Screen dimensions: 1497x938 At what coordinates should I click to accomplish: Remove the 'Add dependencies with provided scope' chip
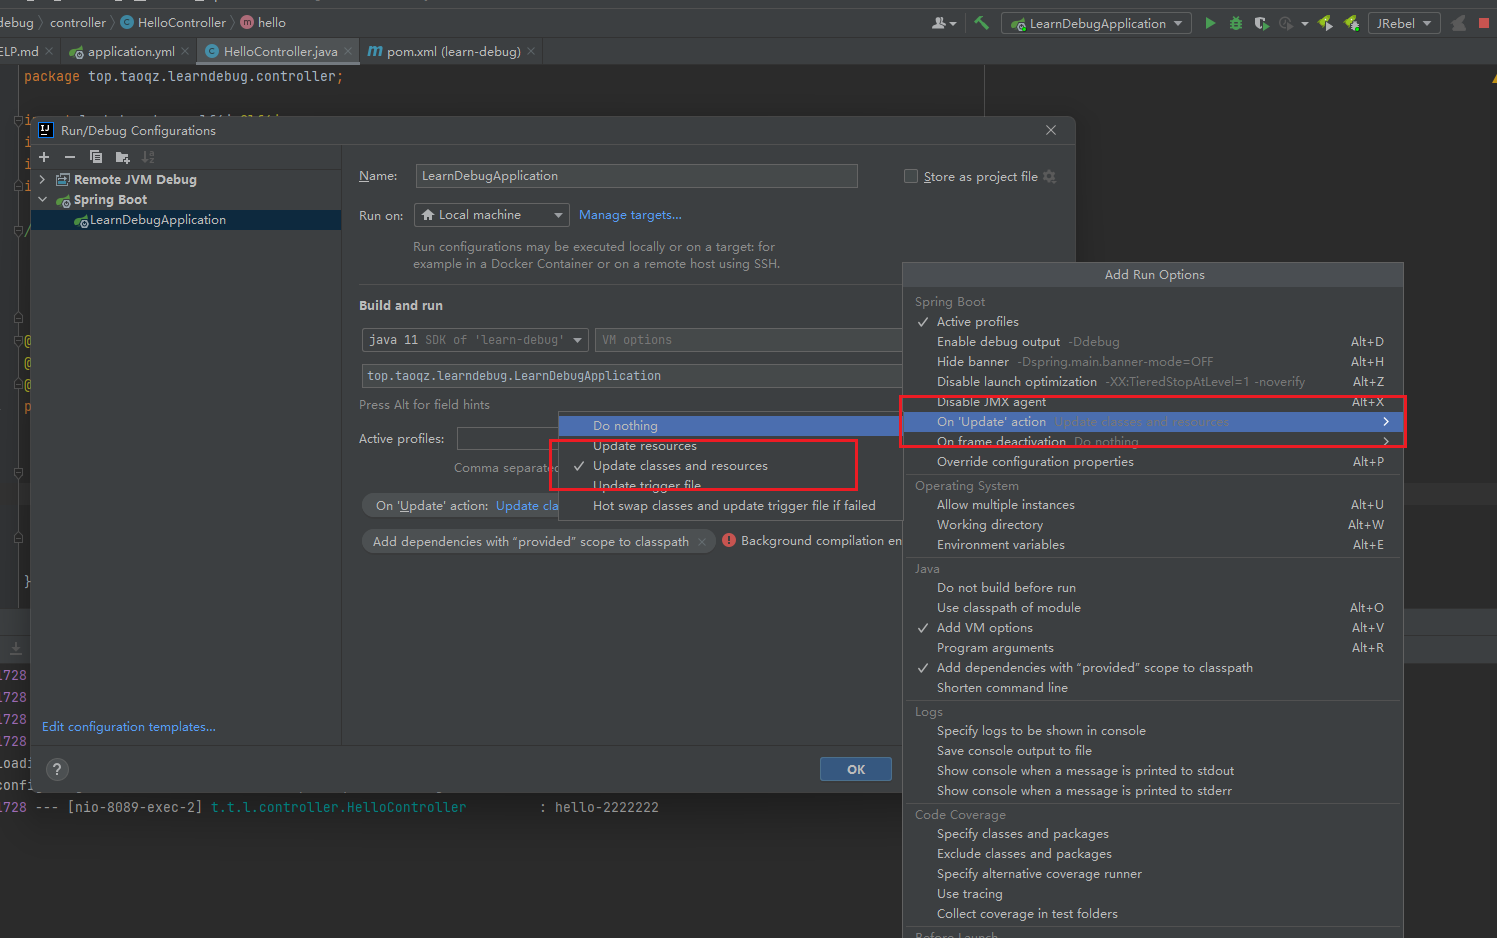(702, 542)
